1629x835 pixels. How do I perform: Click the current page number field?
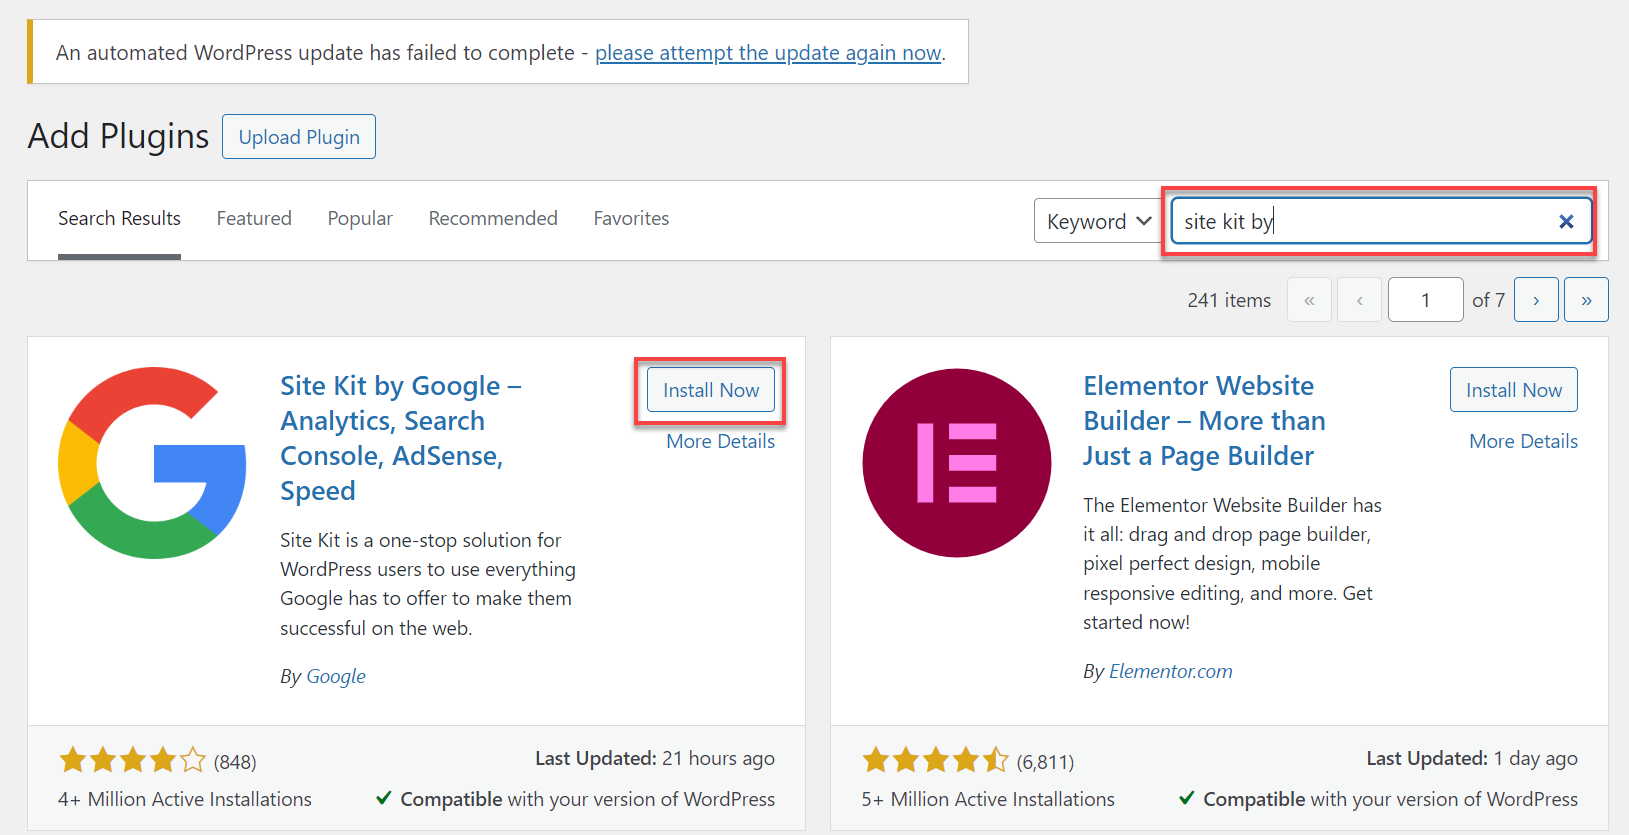(1425, 300)
